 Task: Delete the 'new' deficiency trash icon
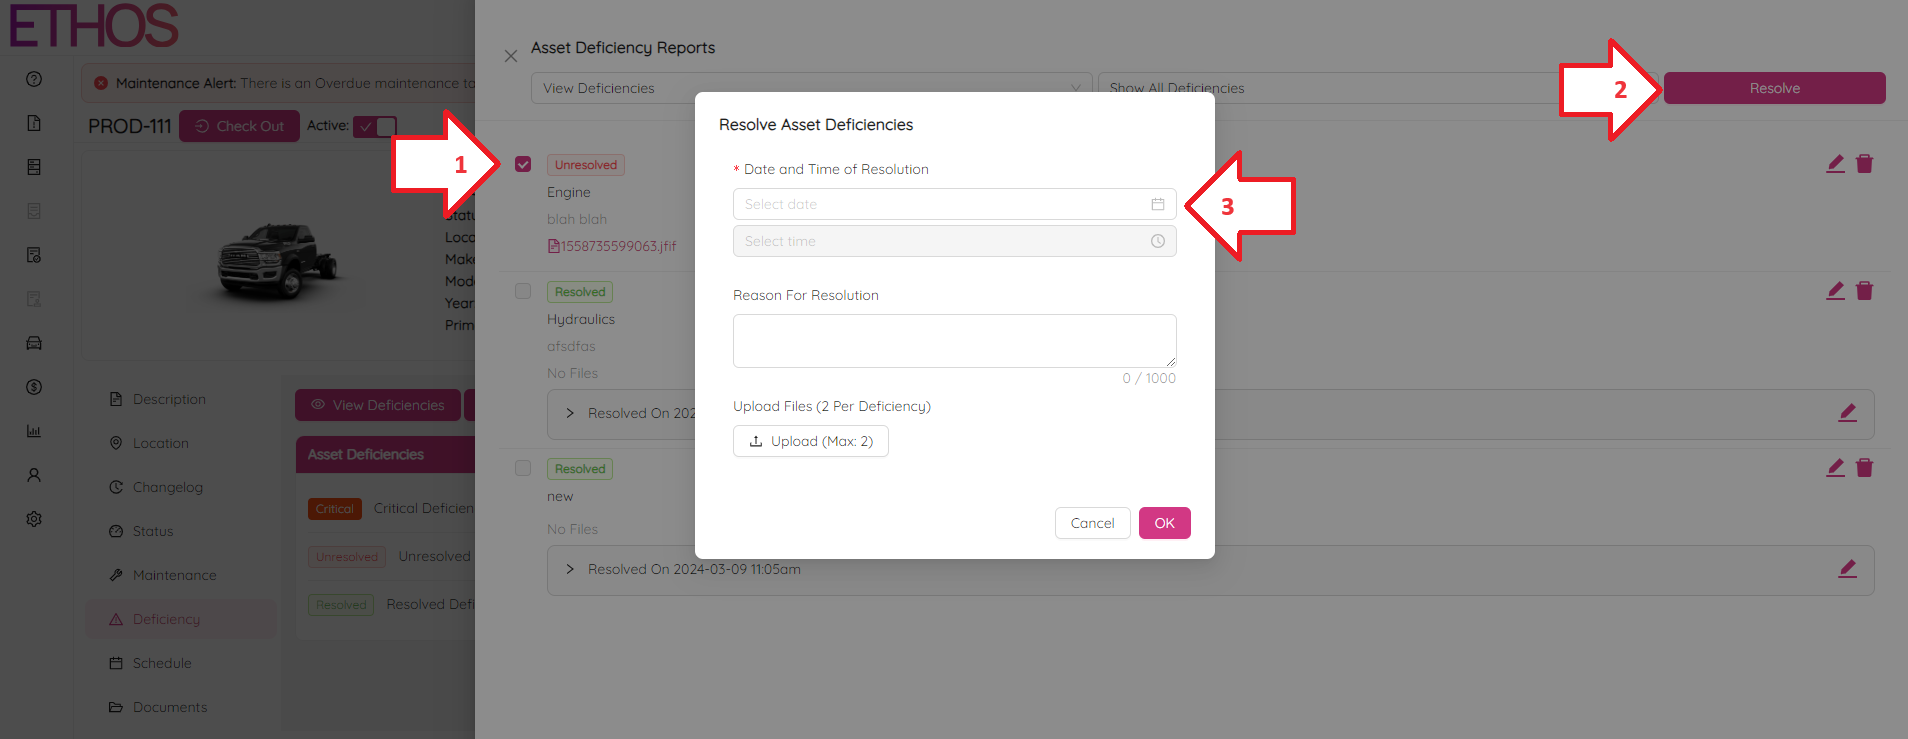pos(1865,468)
